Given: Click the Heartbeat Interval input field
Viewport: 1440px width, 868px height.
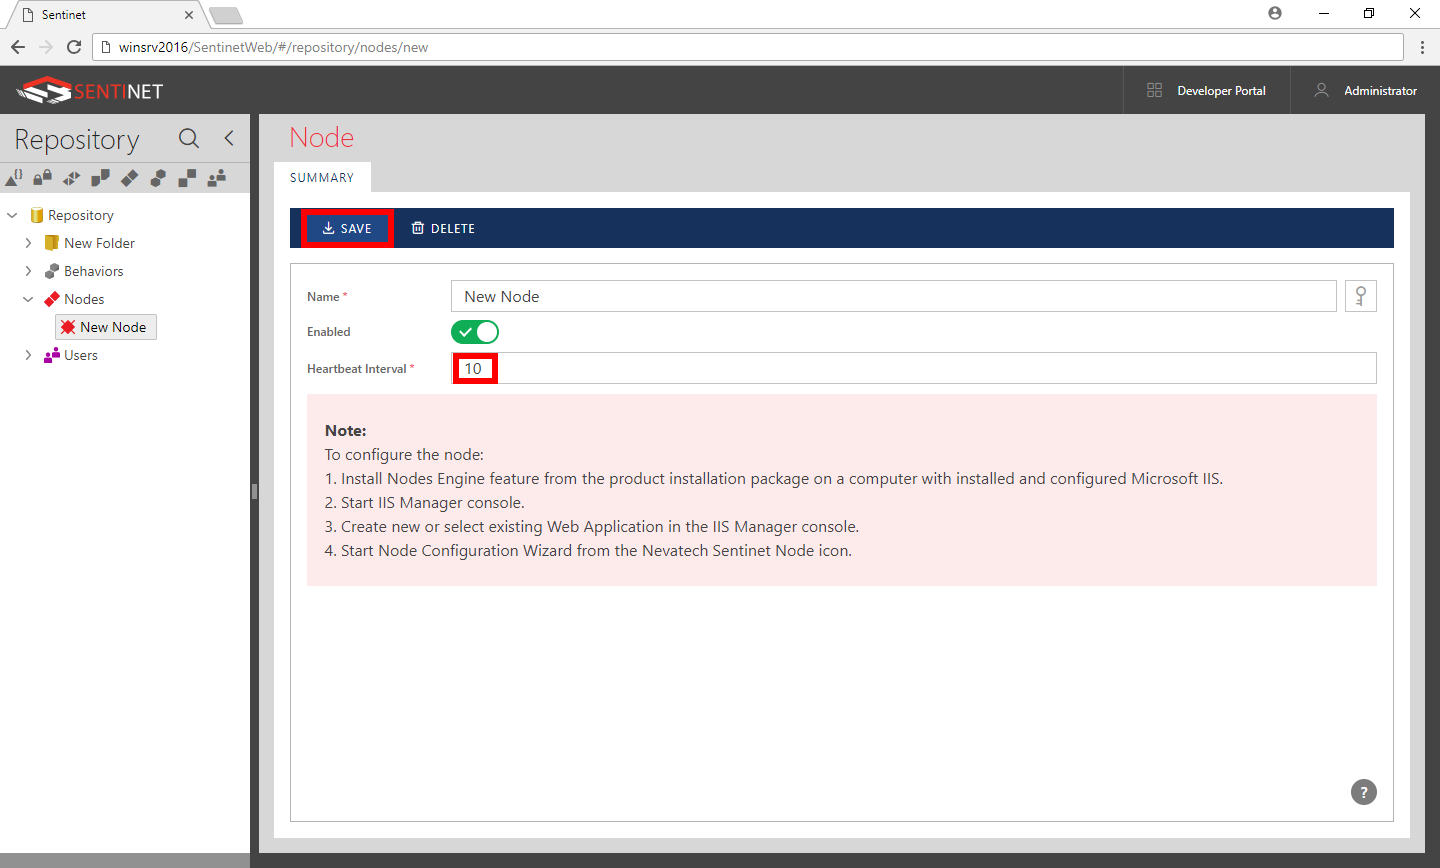Looking at the screenshot, I should (914, 368).
